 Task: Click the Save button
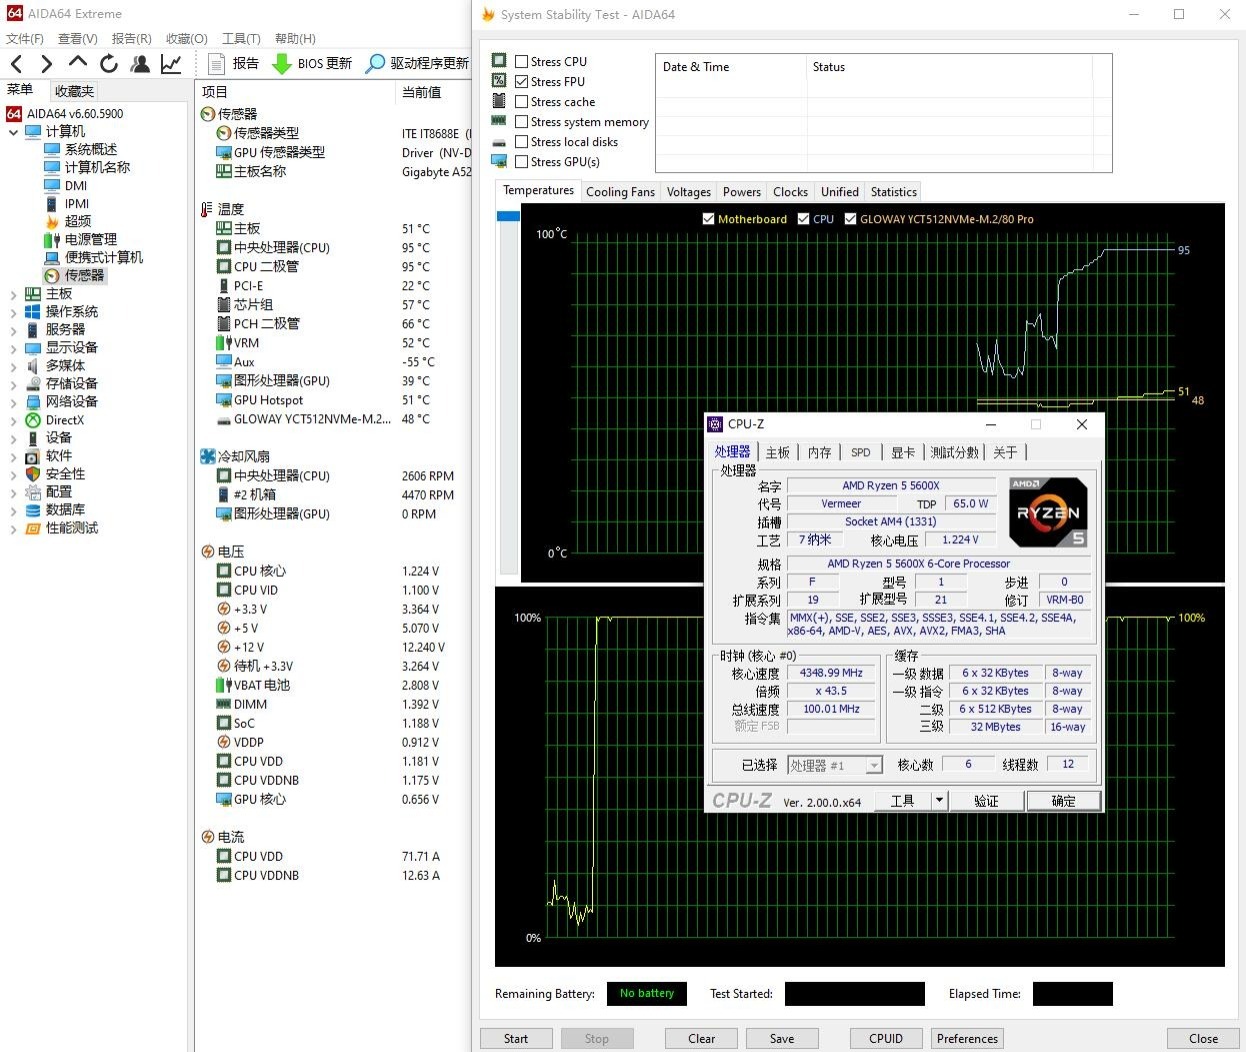pos(782,1038)
